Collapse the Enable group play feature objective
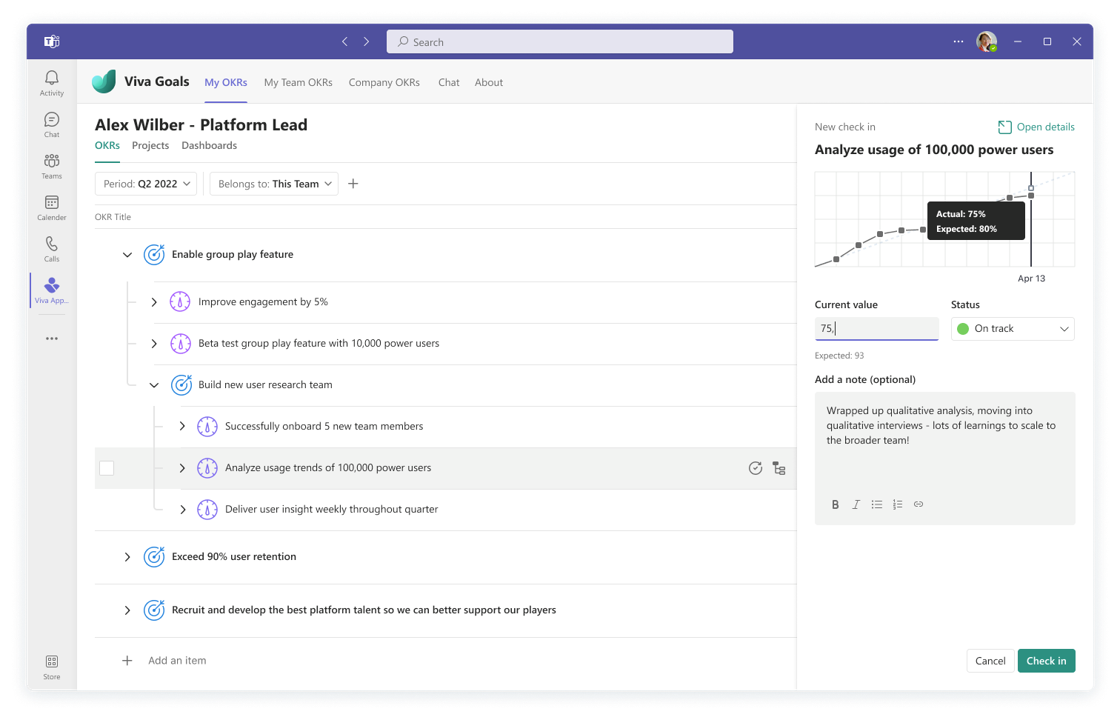The image size is (1120, 720). pos(127,255)
